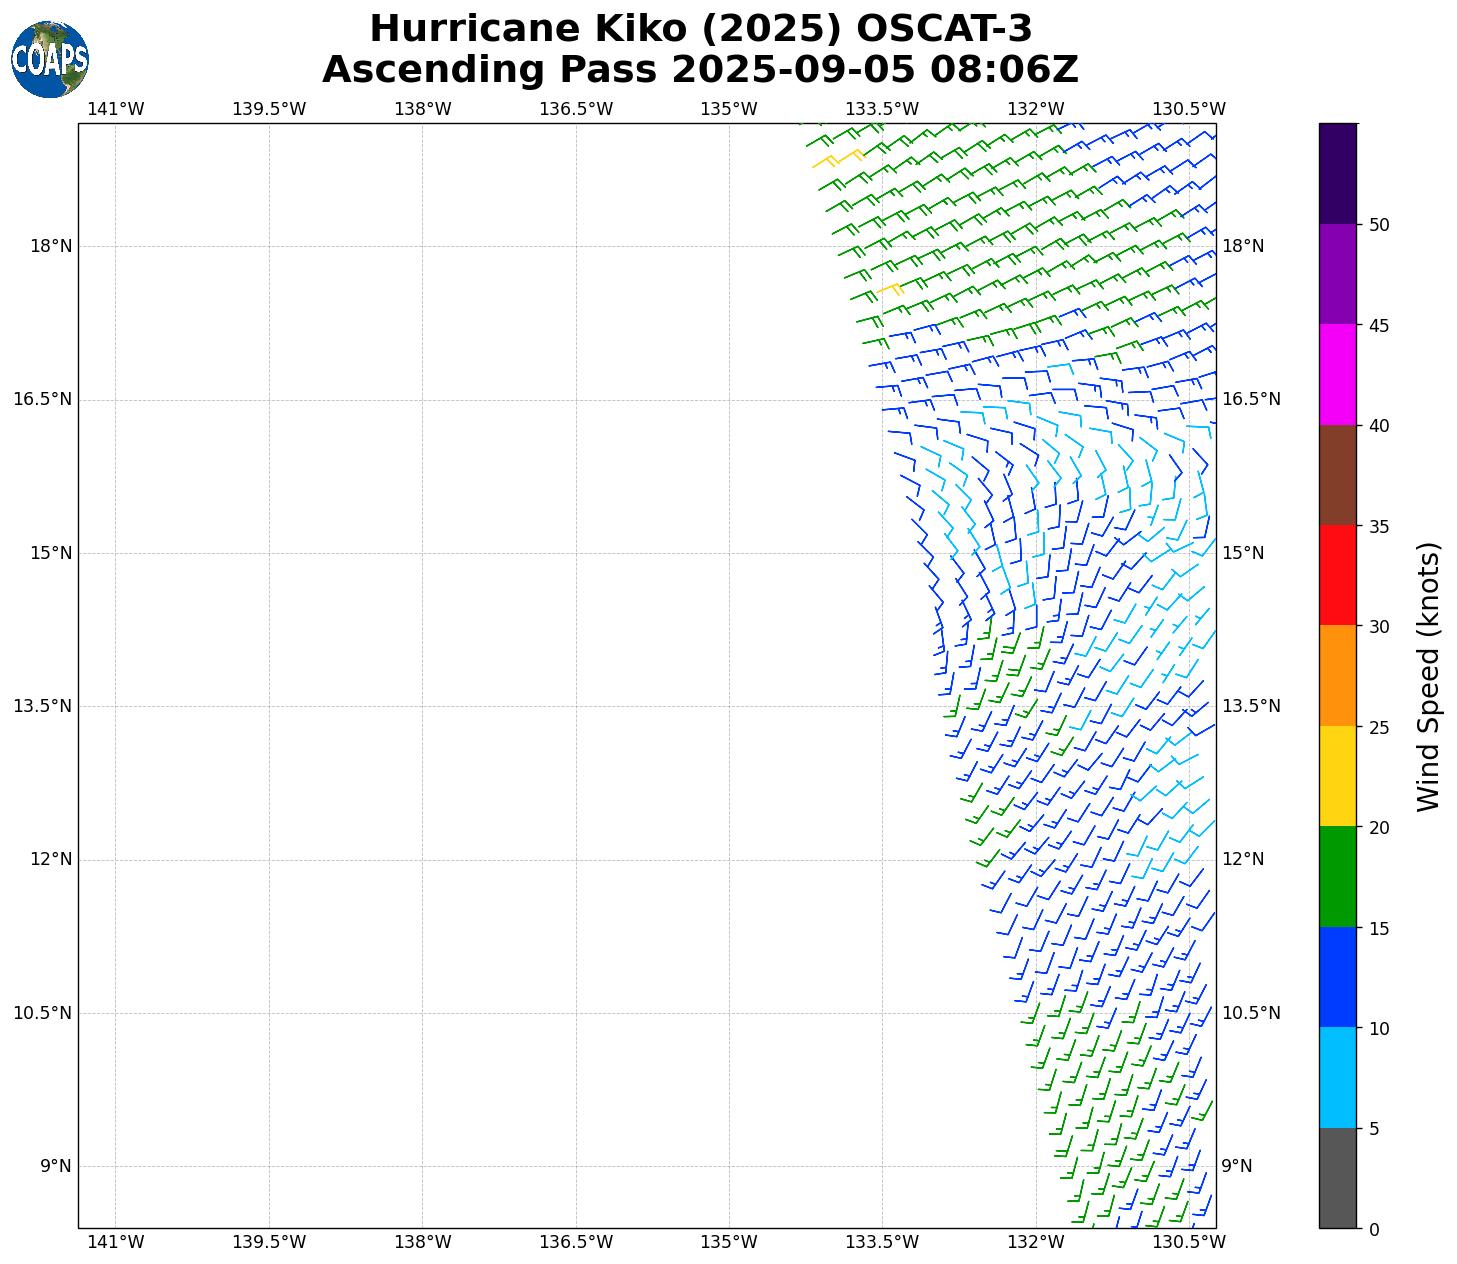Click the Hurricane Kiko (2025) OSCAT-3 title

(x=700, y=29)
